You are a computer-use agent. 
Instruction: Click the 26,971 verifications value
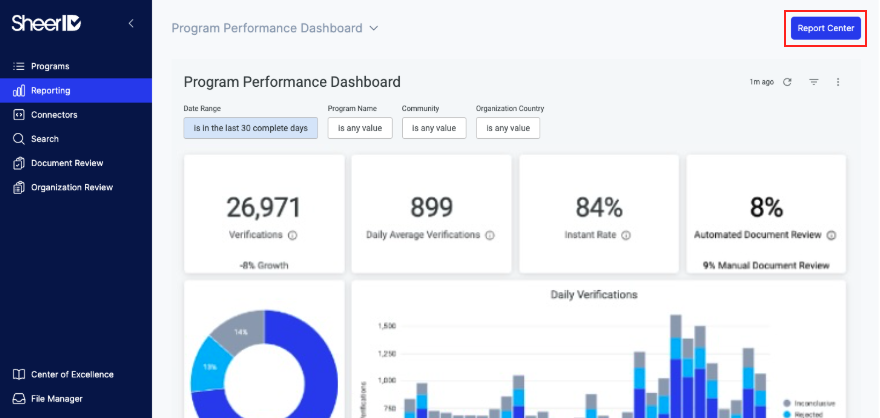coord(264,207)
